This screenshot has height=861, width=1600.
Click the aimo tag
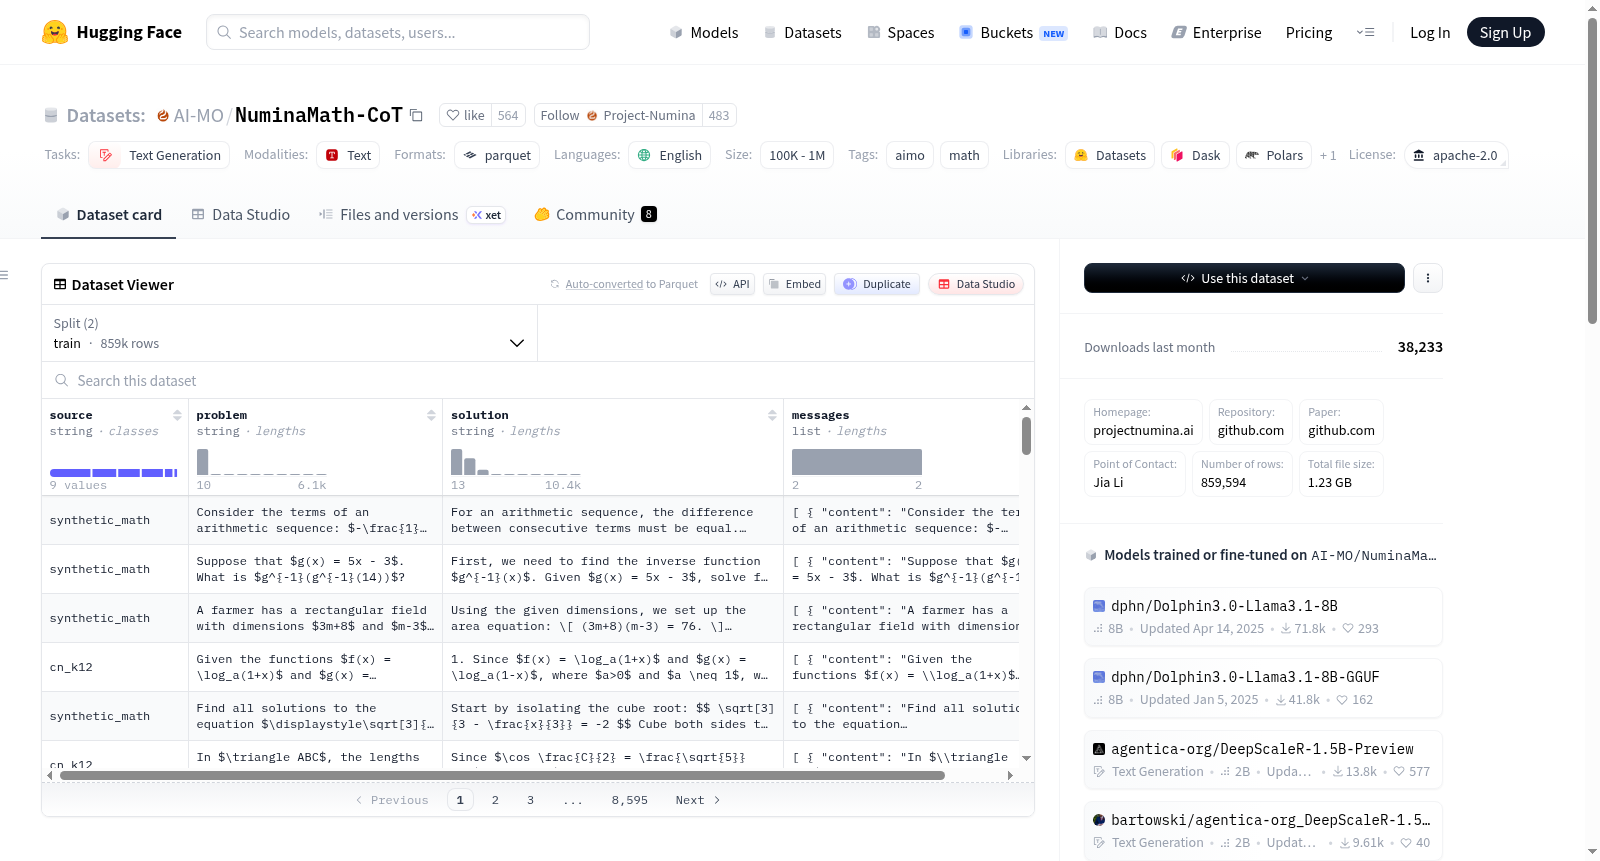(910, 155)
